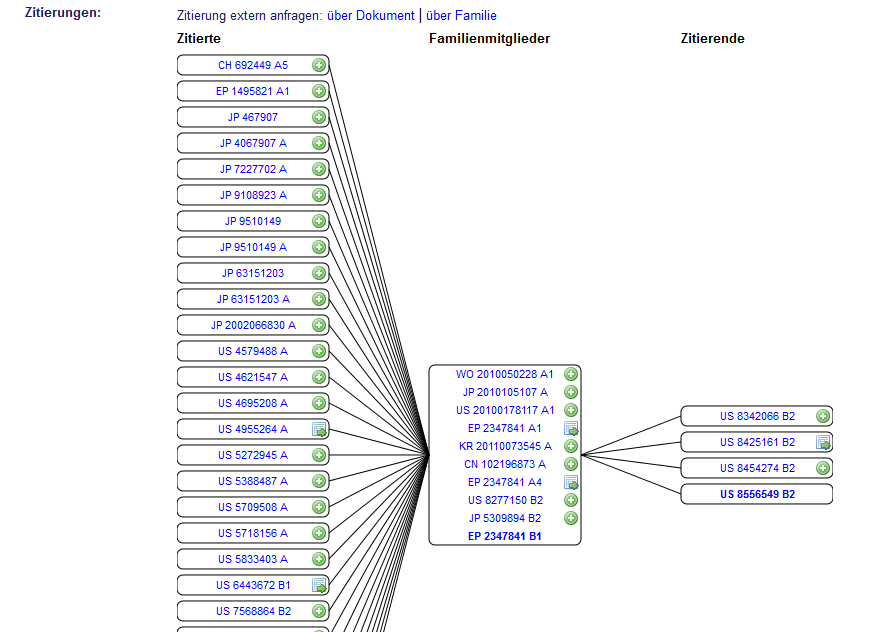This screenshot has height=632, width=892.
Task: Open family member WO 2010050228 A1
Action: point(505,374)
